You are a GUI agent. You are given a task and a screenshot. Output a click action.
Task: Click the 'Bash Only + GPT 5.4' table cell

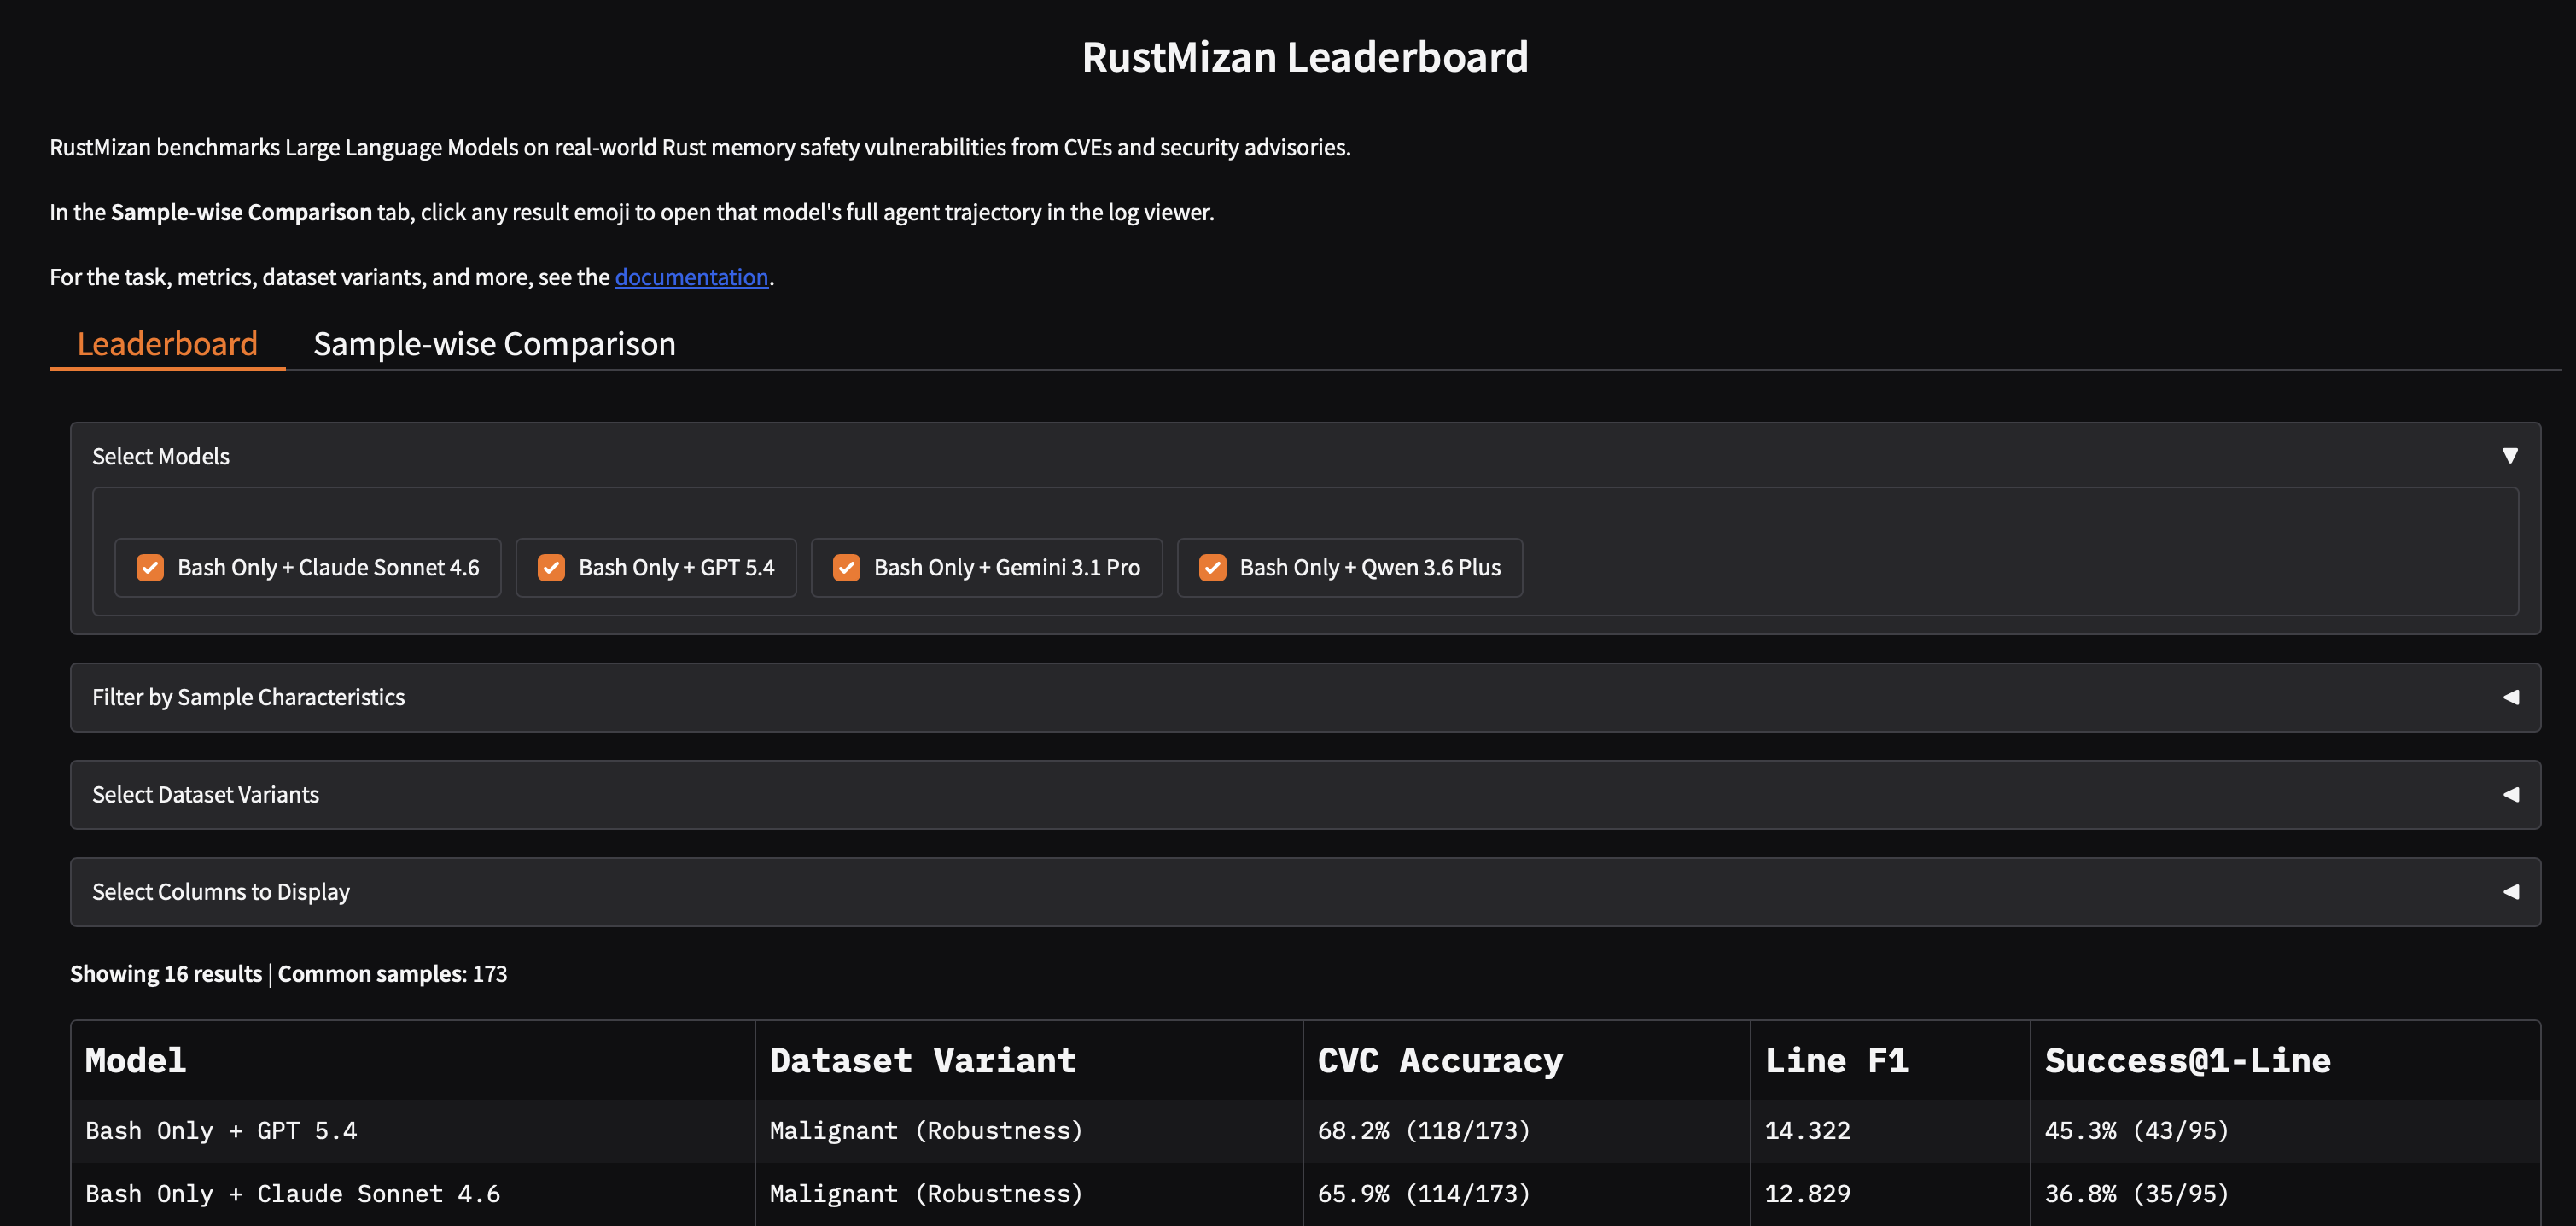tap(413, 1131)
